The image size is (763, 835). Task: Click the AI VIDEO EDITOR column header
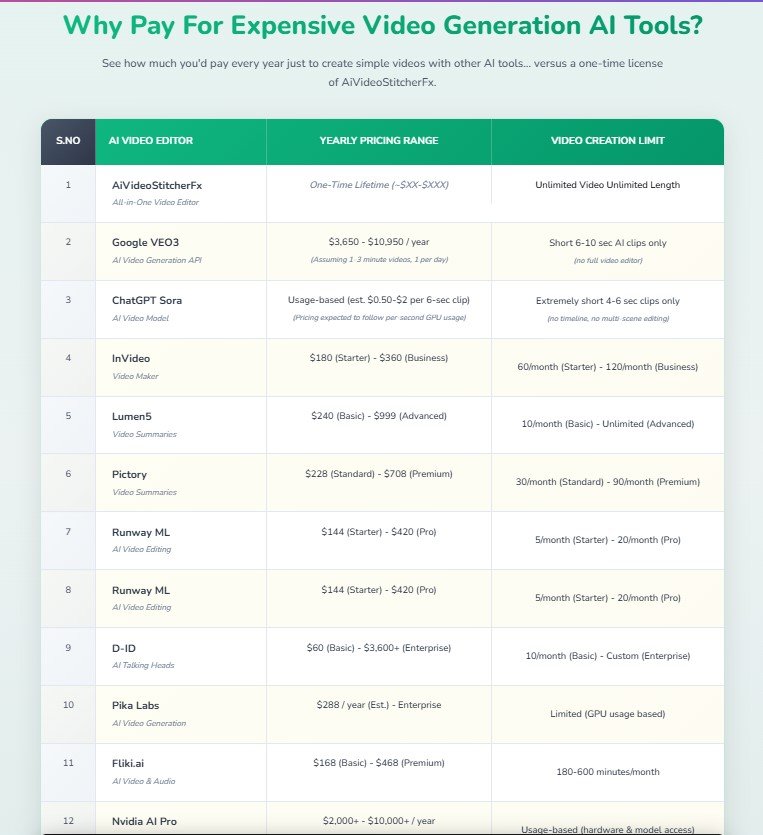(151, 141)
